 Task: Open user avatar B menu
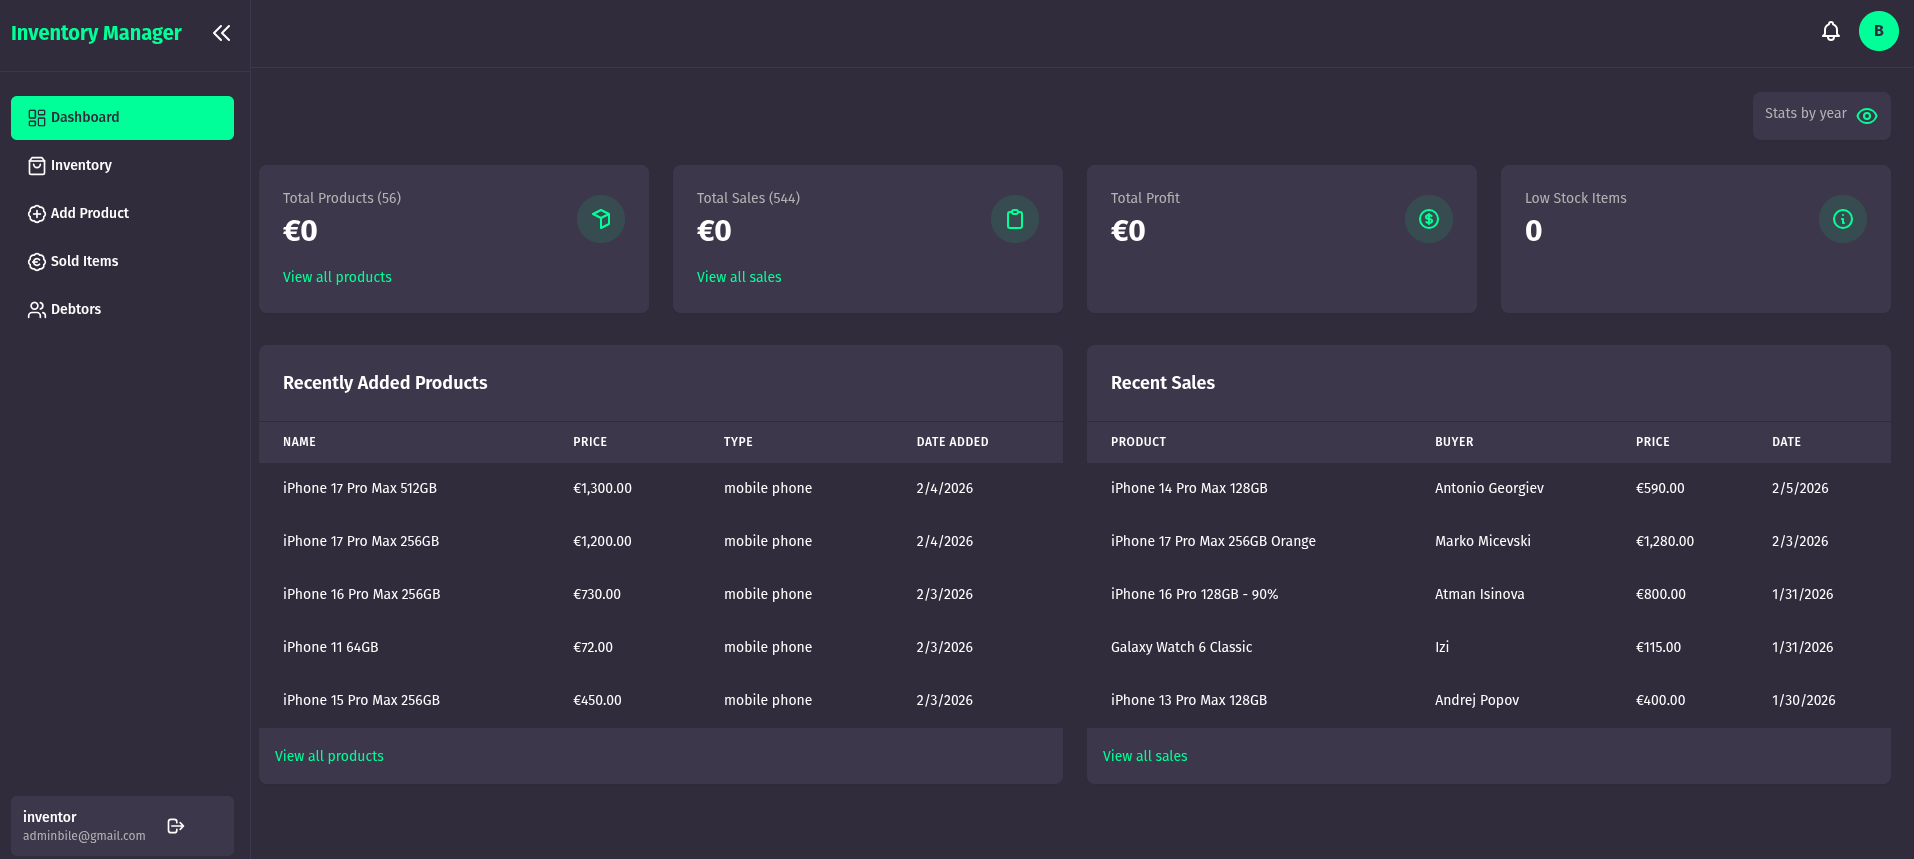pyautogui.click(x=1878, y=31)
